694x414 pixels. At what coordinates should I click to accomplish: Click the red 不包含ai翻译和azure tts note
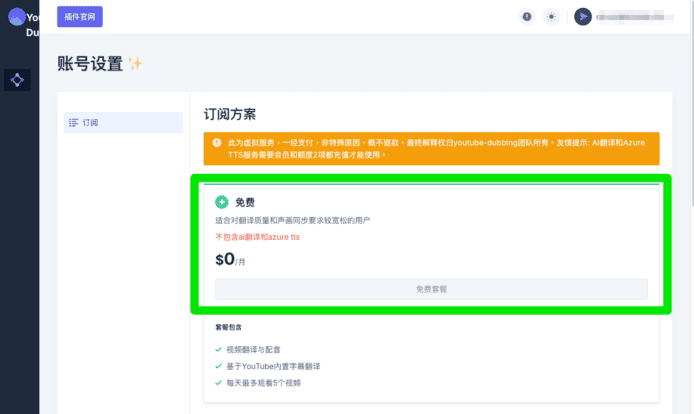click(257, 237)
